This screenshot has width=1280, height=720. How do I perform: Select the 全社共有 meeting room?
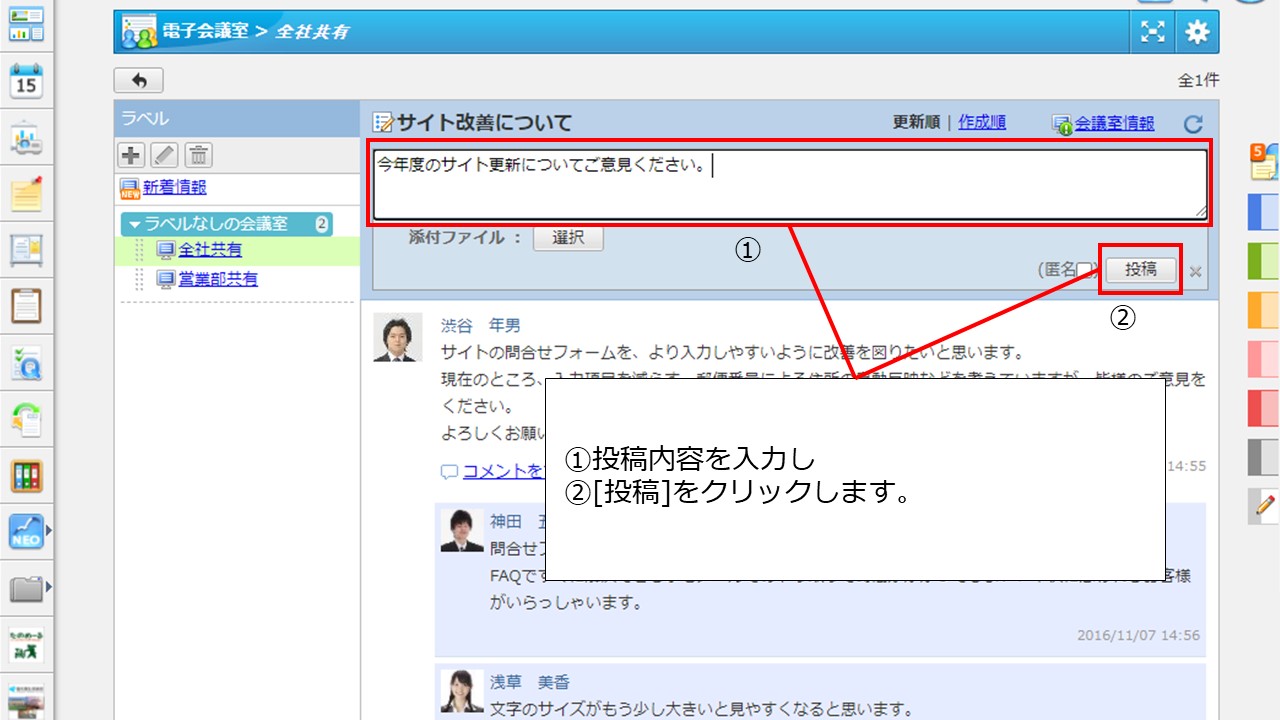point(210,250)
